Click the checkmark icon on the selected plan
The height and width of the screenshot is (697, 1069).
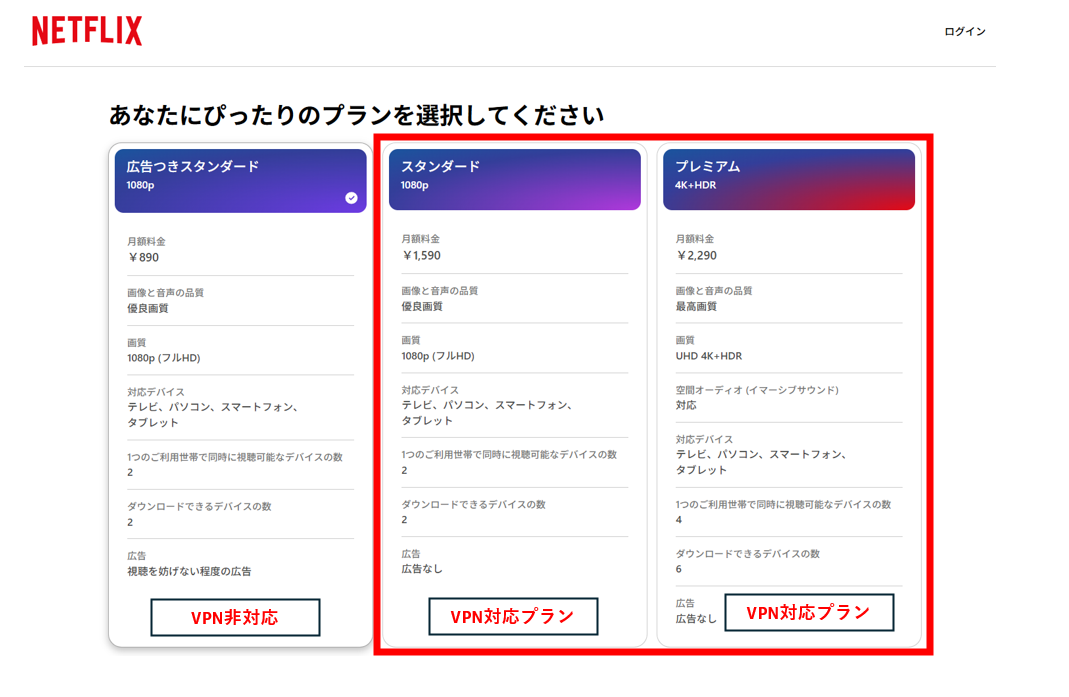[351, 198]
